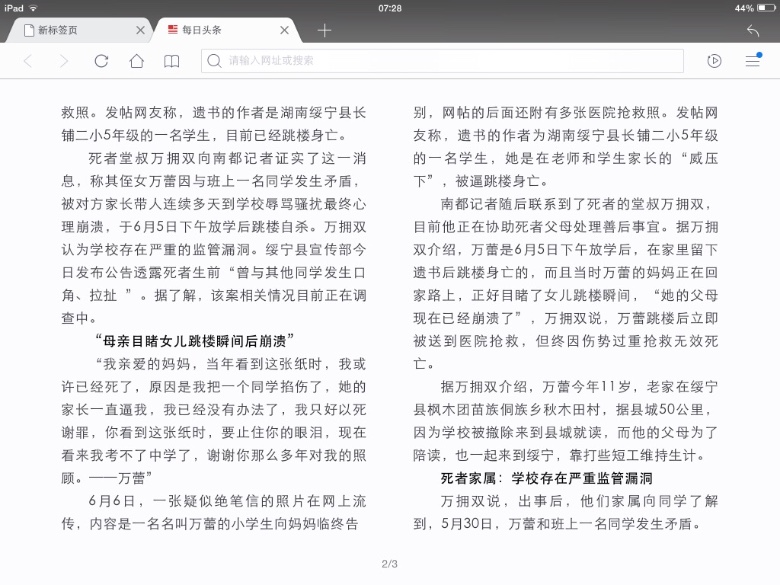Open the hamburger menu with blue dot

[x=753, y=60]
